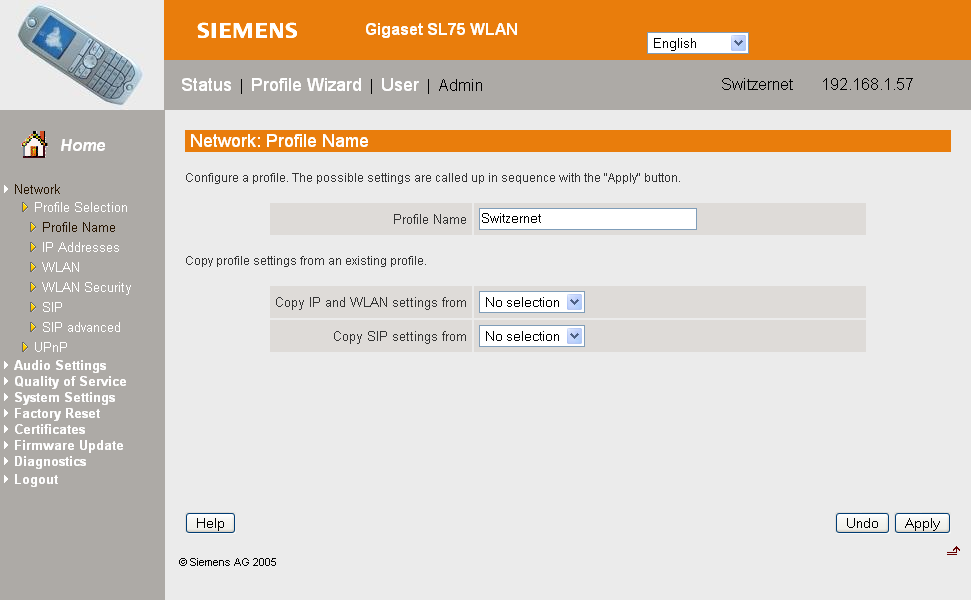
Task: Focus the Profile Name input field
Action: coord(588,219)
